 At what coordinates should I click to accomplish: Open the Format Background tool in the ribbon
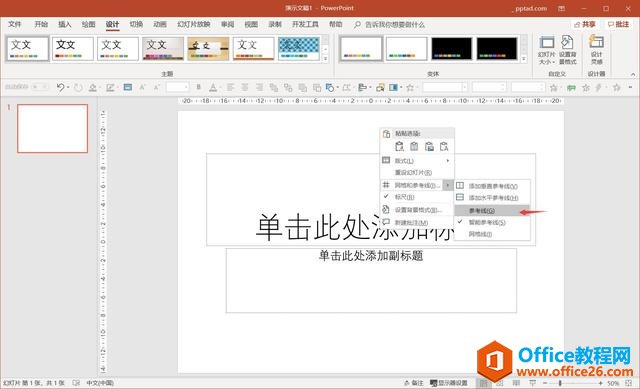click(567, 43)
